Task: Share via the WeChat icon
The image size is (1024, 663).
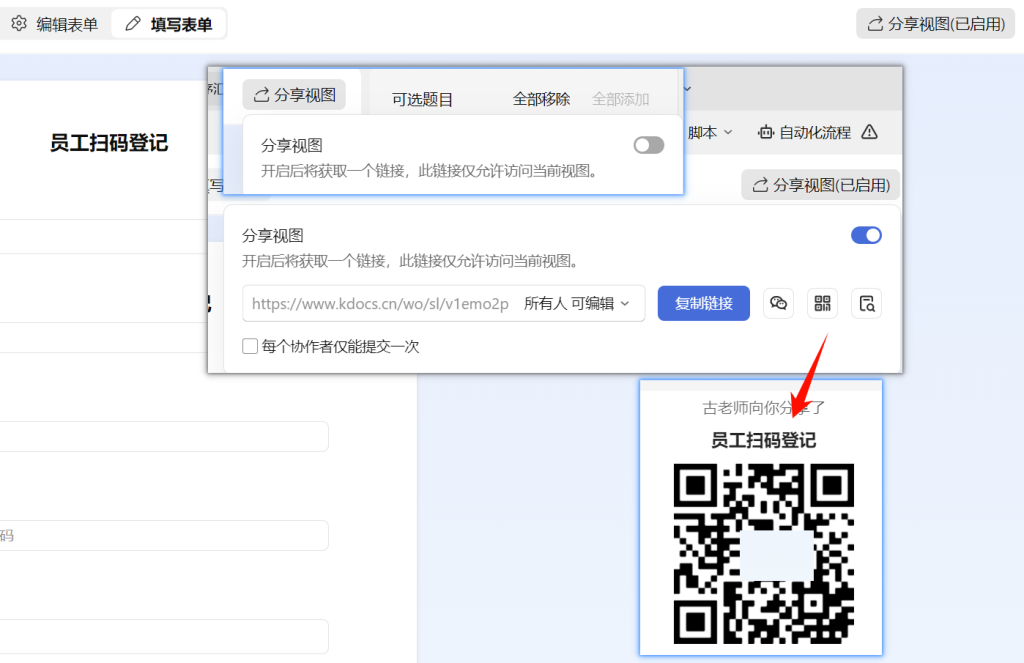Action: 778,304
